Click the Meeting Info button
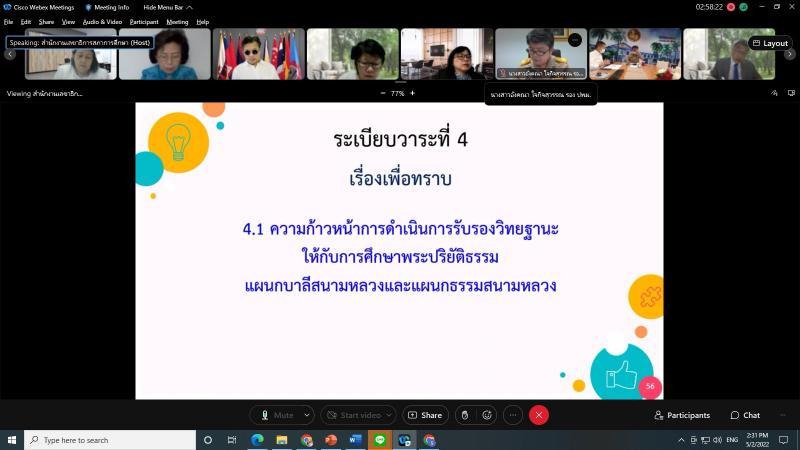 tap(107, 7)
